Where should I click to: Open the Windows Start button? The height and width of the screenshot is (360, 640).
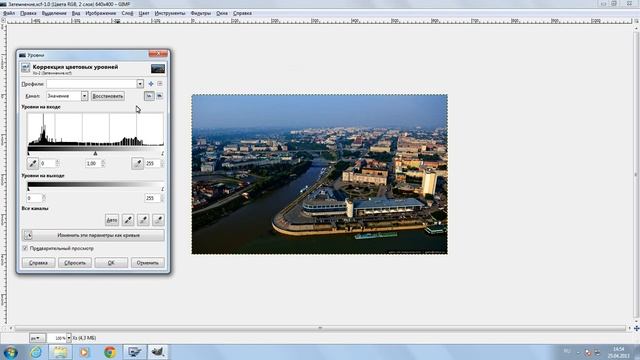coord(10,352)
